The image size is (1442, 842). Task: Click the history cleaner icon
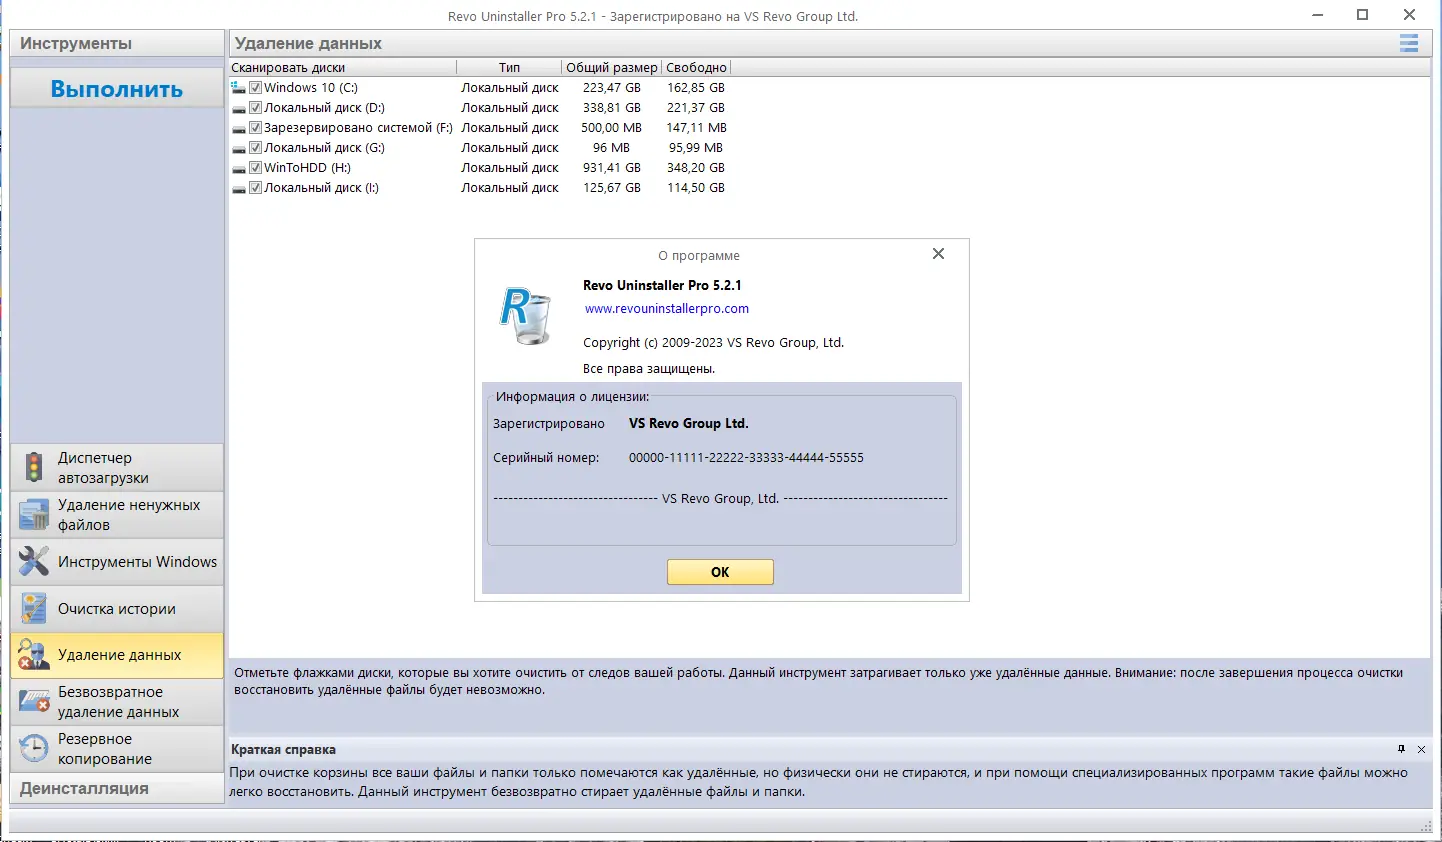tap(34, 608)
